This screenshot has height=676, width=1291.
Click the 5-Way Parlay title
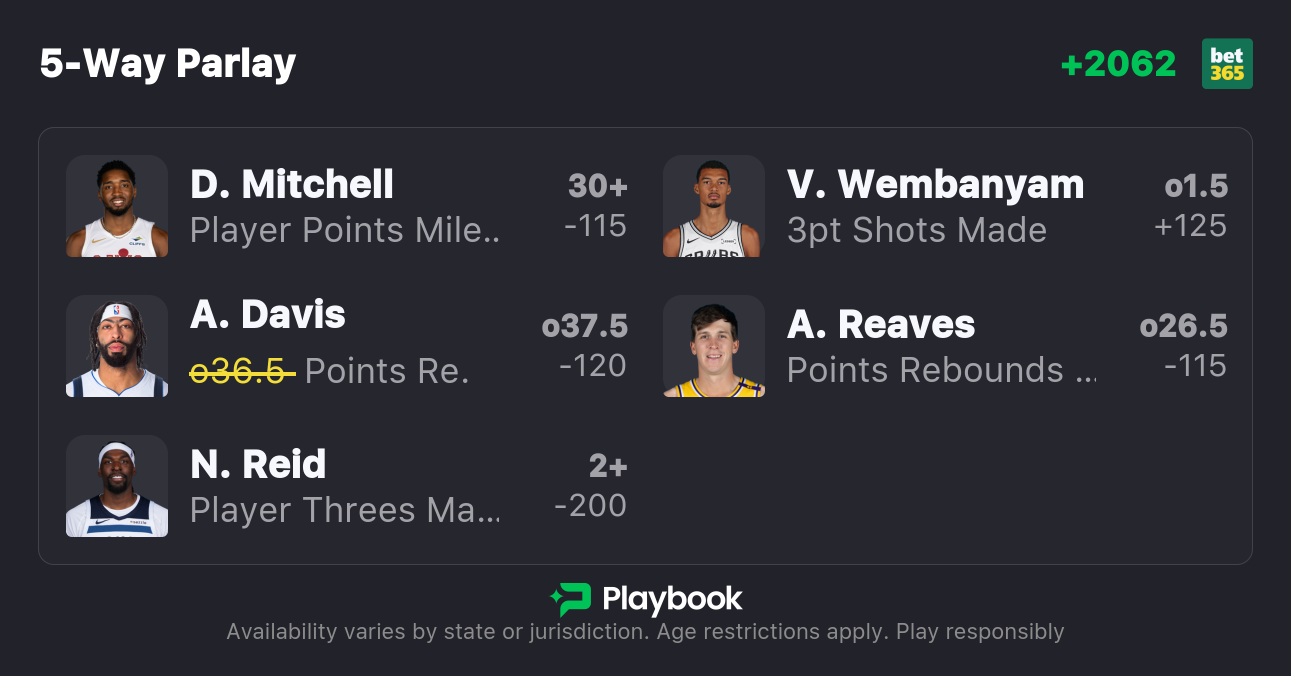(x=168, y=64)
